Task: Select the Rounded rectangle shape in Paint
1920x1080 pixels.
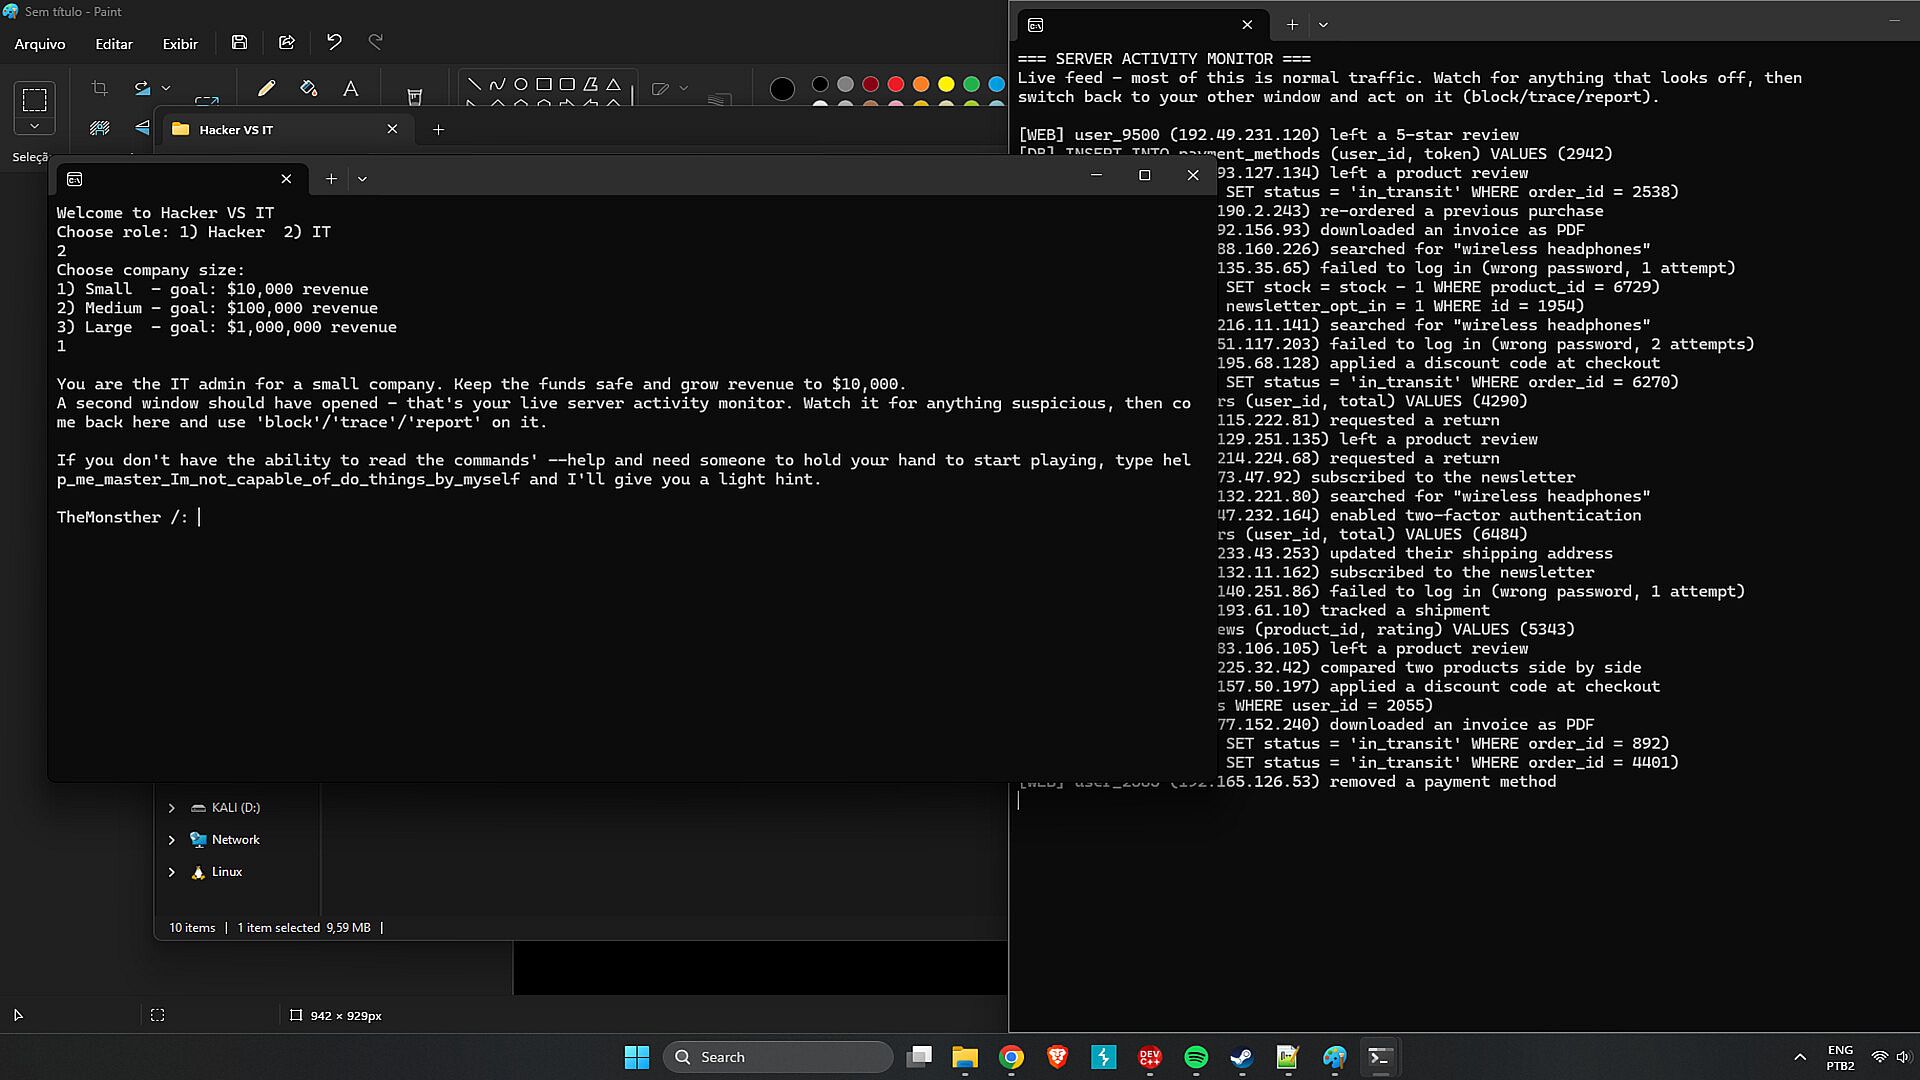Action: click(567, 84)
